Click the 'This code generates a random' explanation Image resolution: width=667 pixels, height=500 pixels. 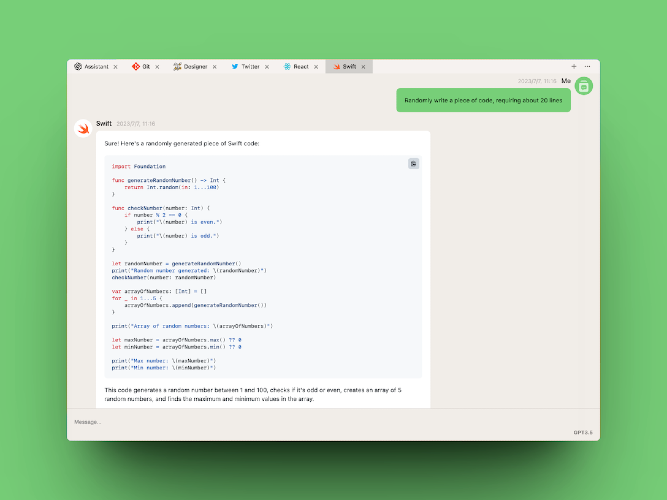pos(253,394)
